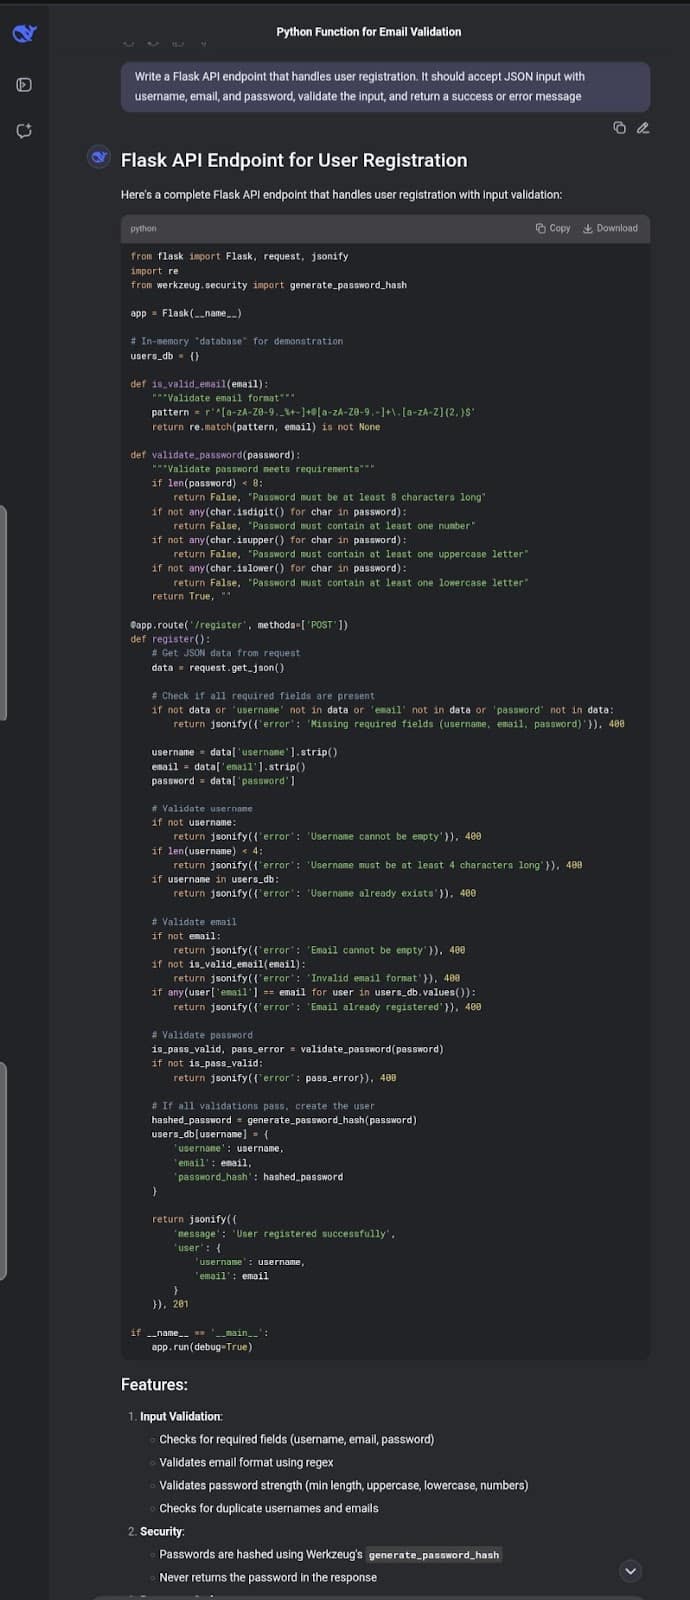The height and width of the screenshot is (1600, 690).
Task: Jump to bottom with the down-chevron button
Action: pos(630,1571)
